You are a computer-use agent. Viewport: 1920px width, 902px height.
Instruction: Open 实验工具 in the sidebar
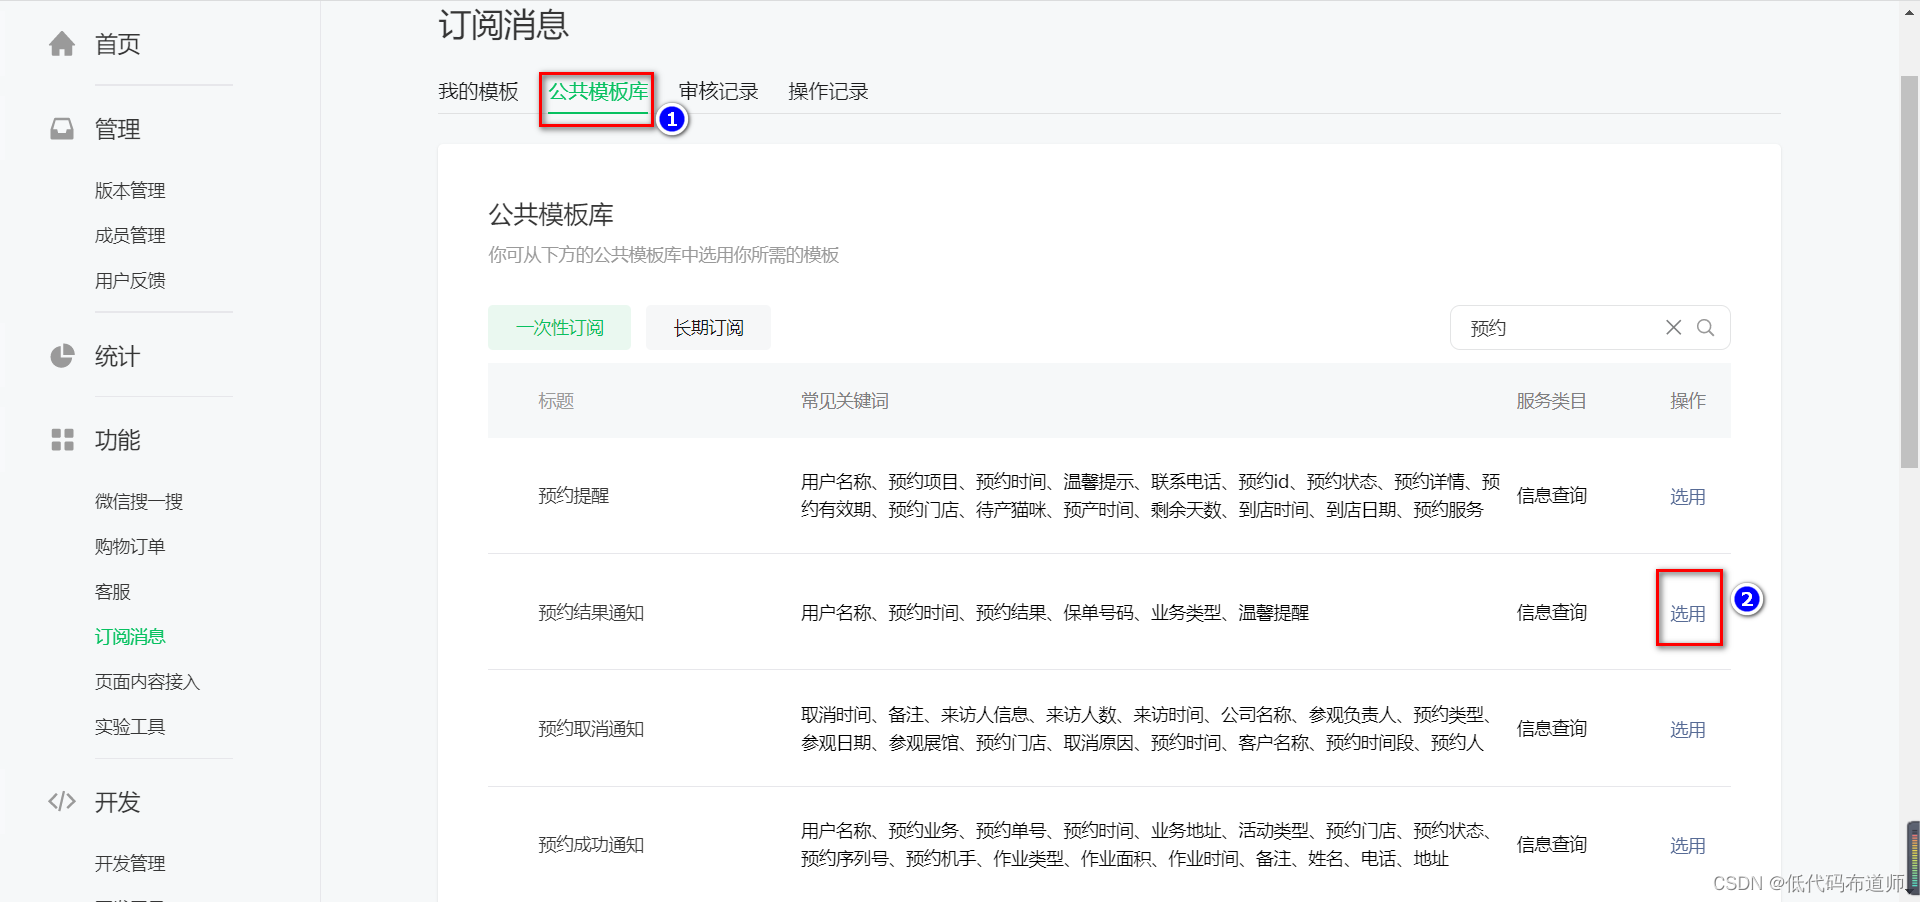(x=130, y=726)
